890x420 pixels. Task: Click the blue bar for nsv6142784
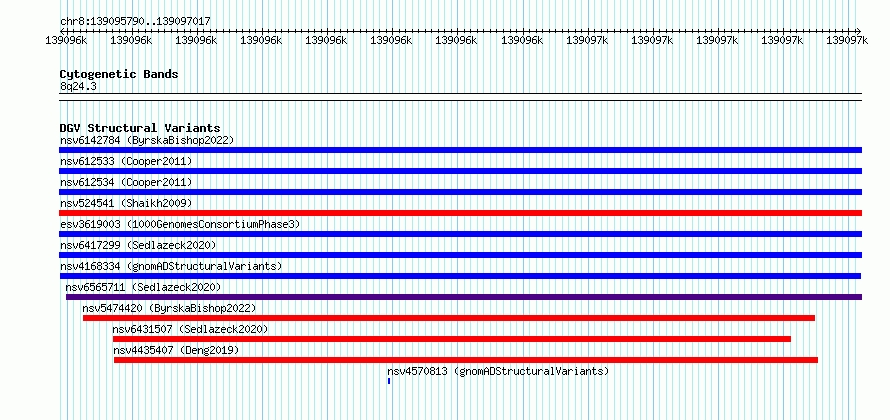click(460, 150)
